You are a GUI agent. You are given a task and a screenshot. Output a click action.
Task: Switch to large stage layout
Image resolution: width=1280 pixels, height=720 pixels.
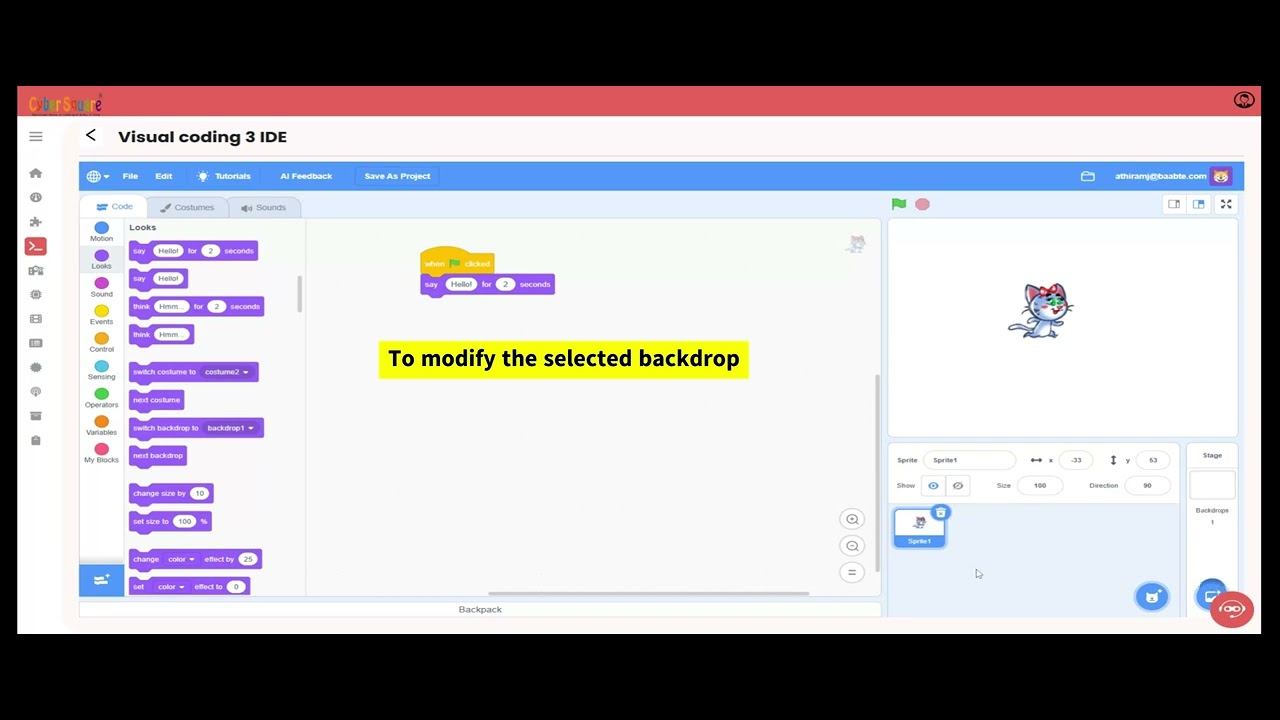tap(1198, 204)
